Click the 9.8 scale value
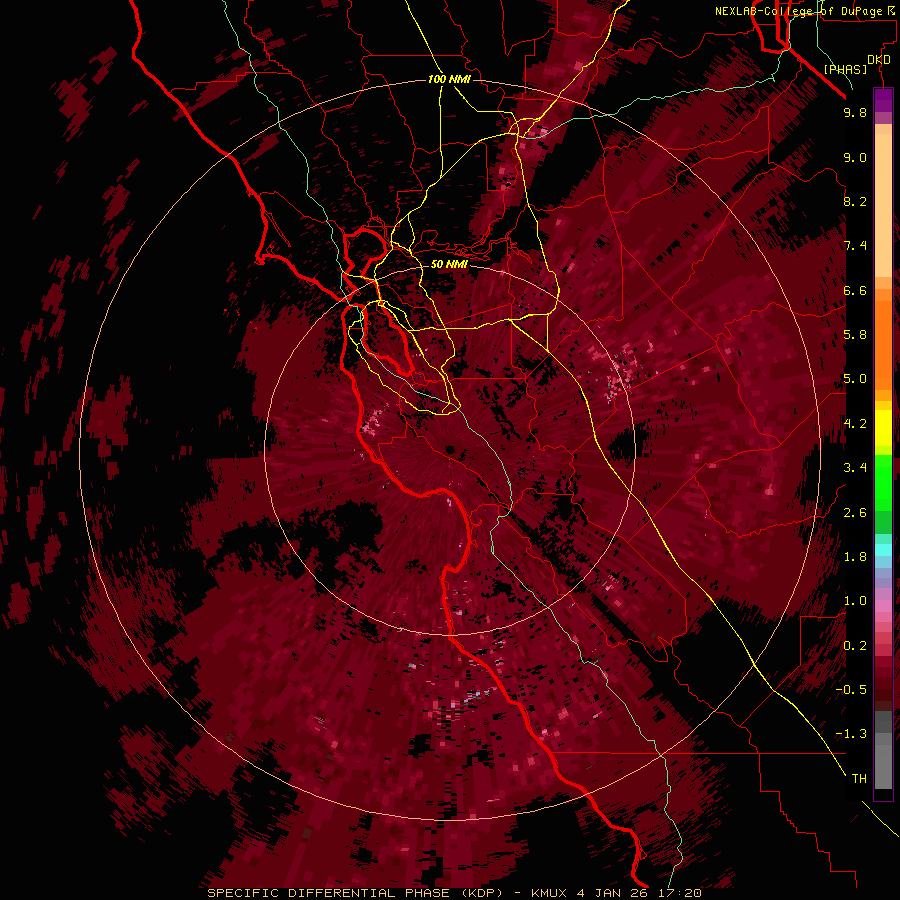The image size is (900, 900). pyautogui.click(x=855, y=112)
